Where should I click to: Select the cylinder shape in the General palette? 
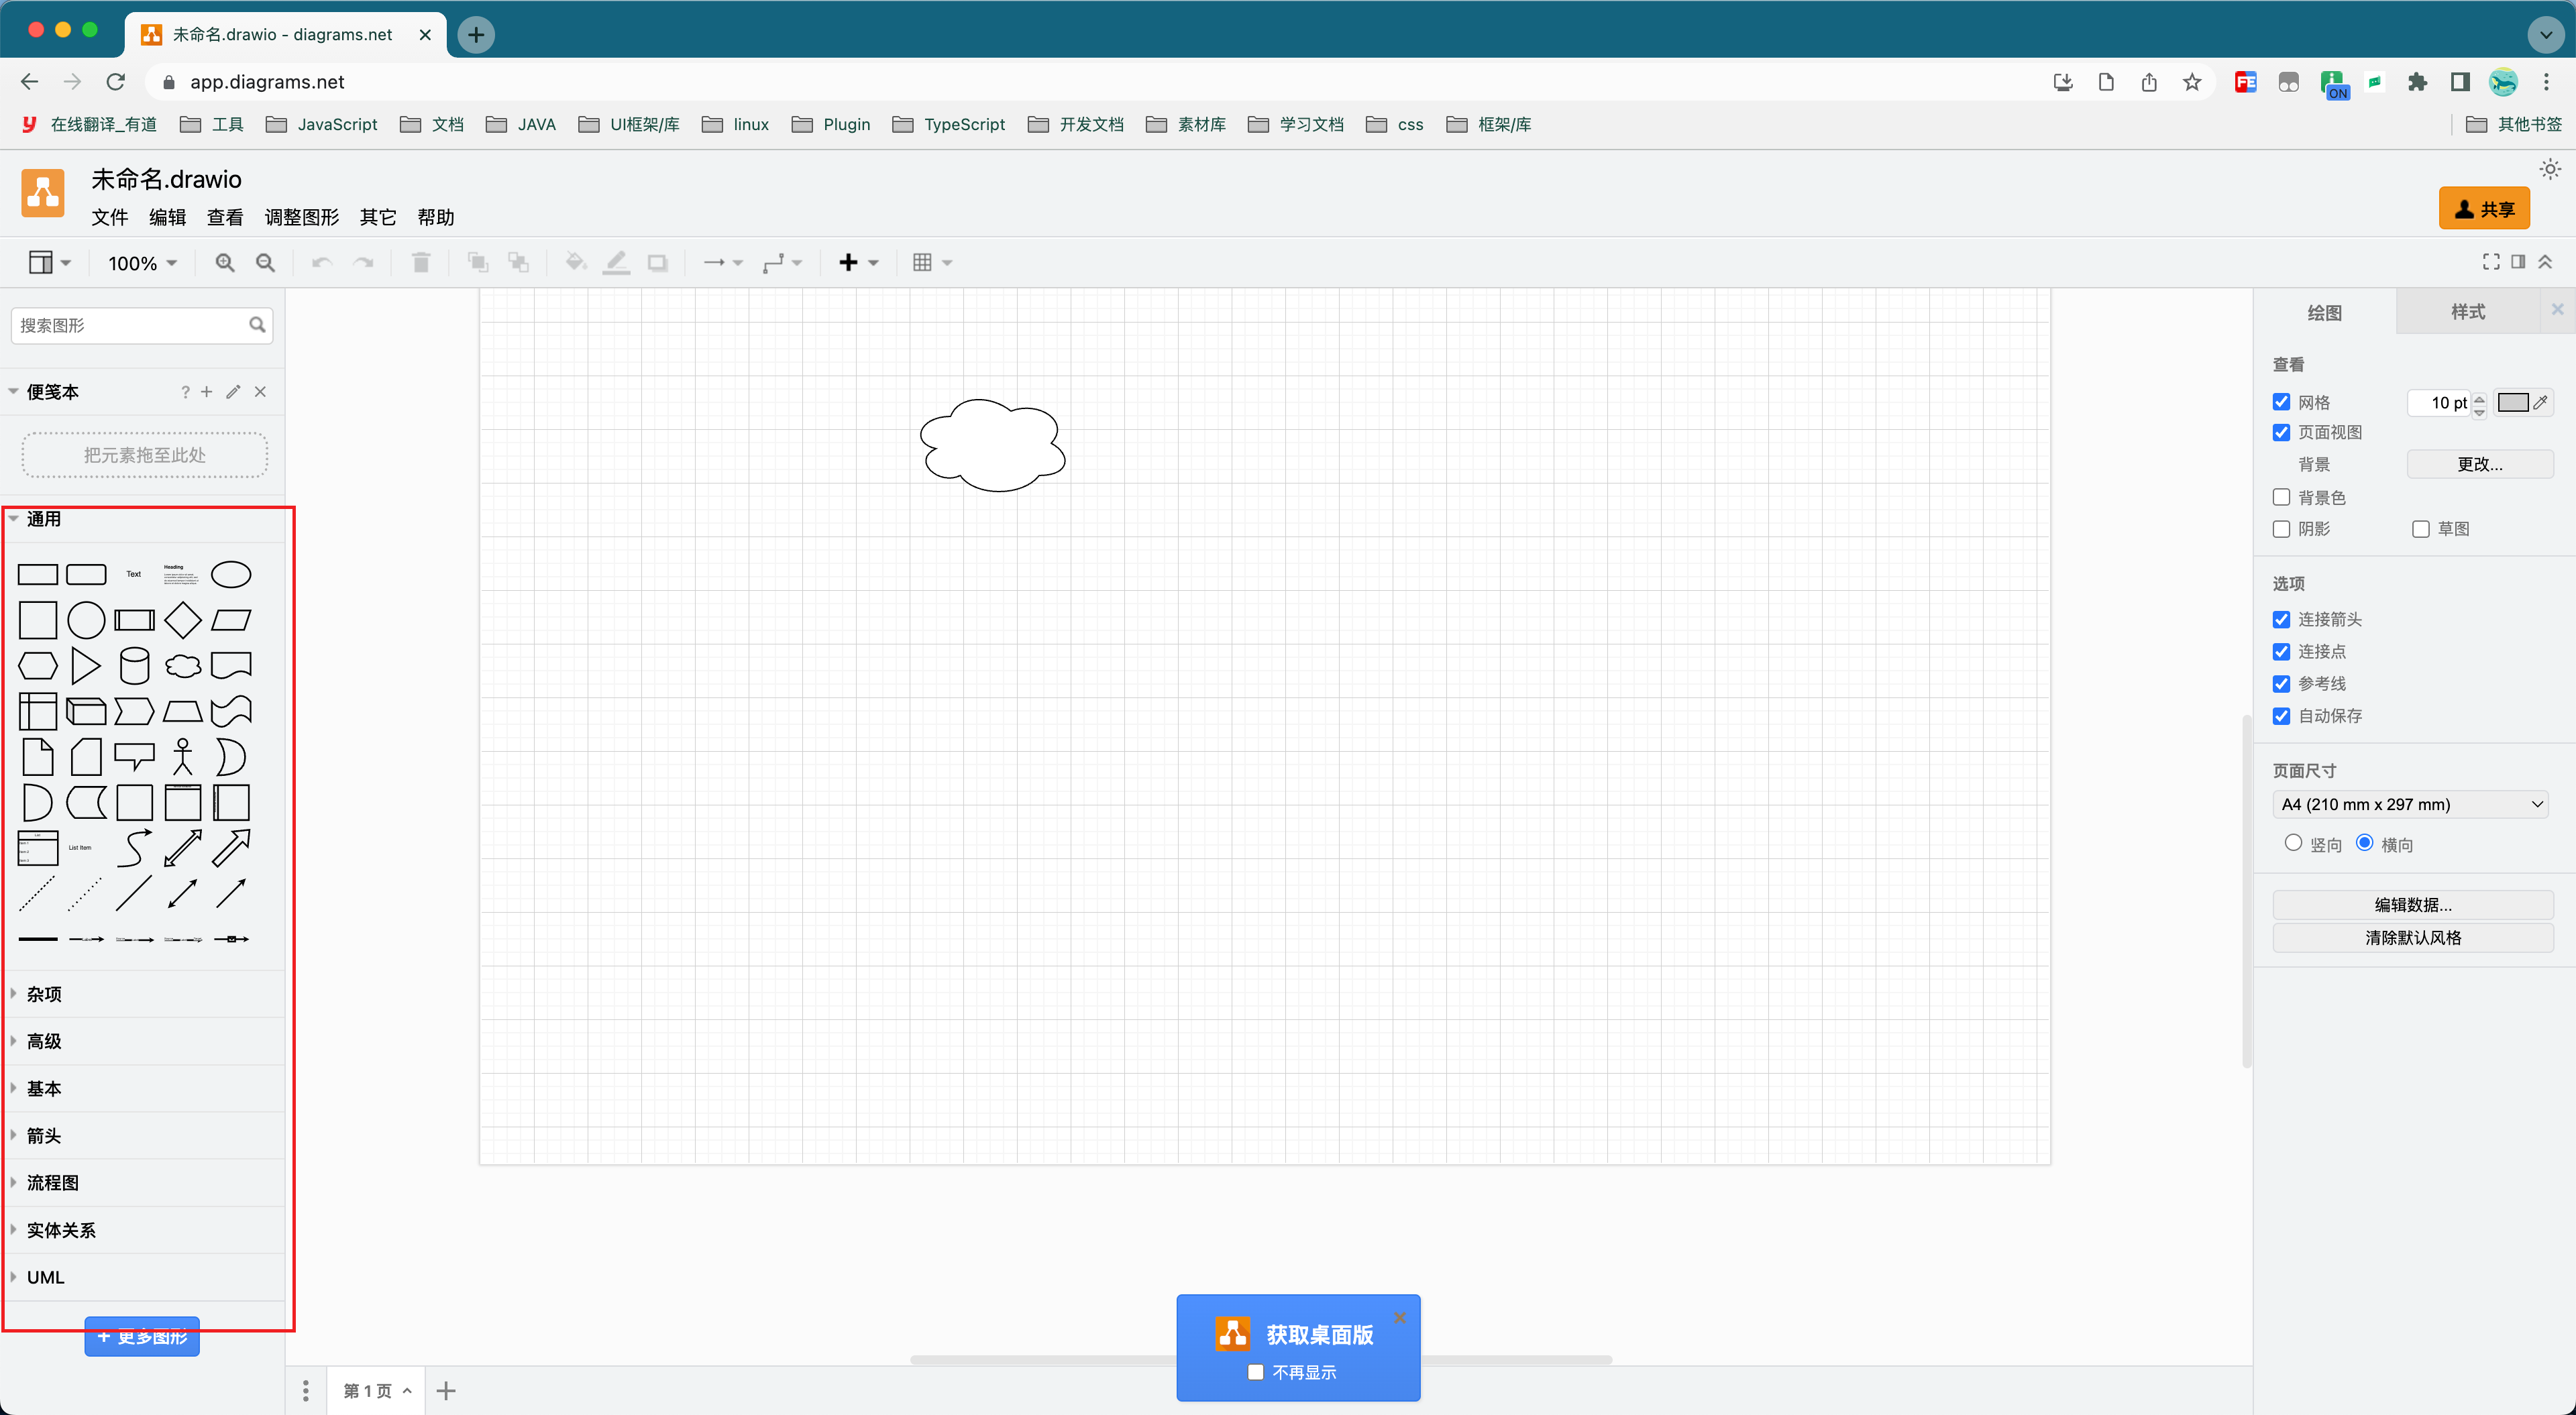point(134,665)
